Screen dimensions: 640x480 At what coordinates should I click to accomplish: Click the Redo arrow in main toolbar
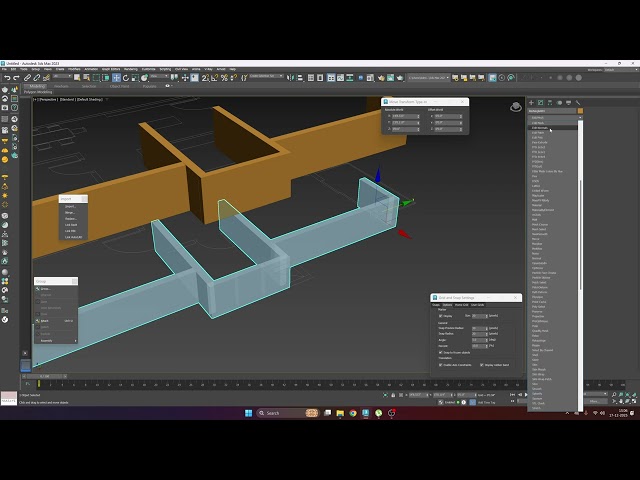coord(16,78)
